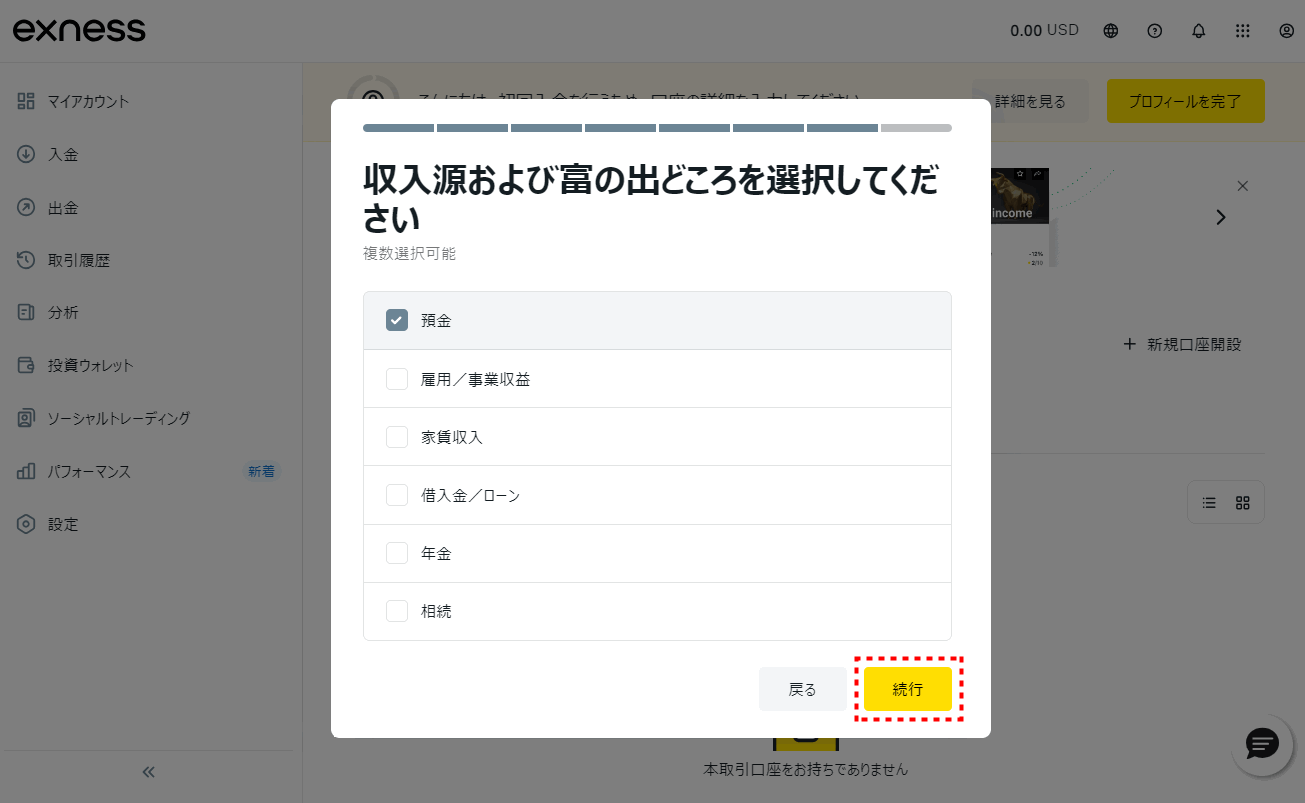Image resolution: width=1305 pixels, height=803 pixels.
Task: Click the マイアカウント sidebar icon
Action: pyautogui.click(x=26, y=101)
